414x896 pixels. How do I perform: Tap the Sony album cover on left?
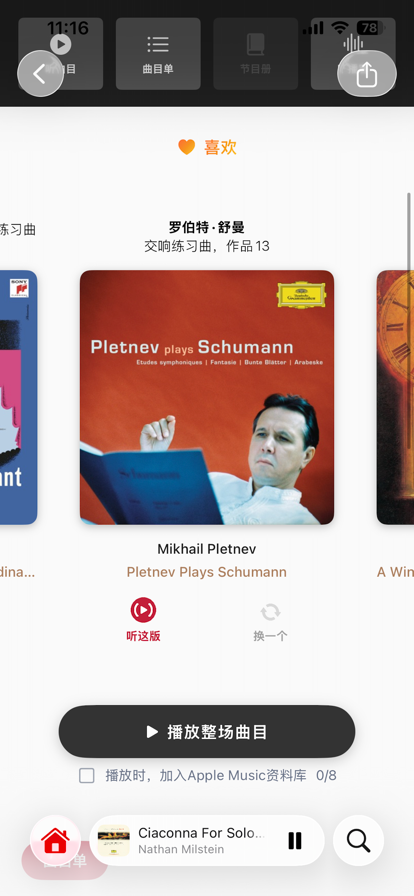18,397
